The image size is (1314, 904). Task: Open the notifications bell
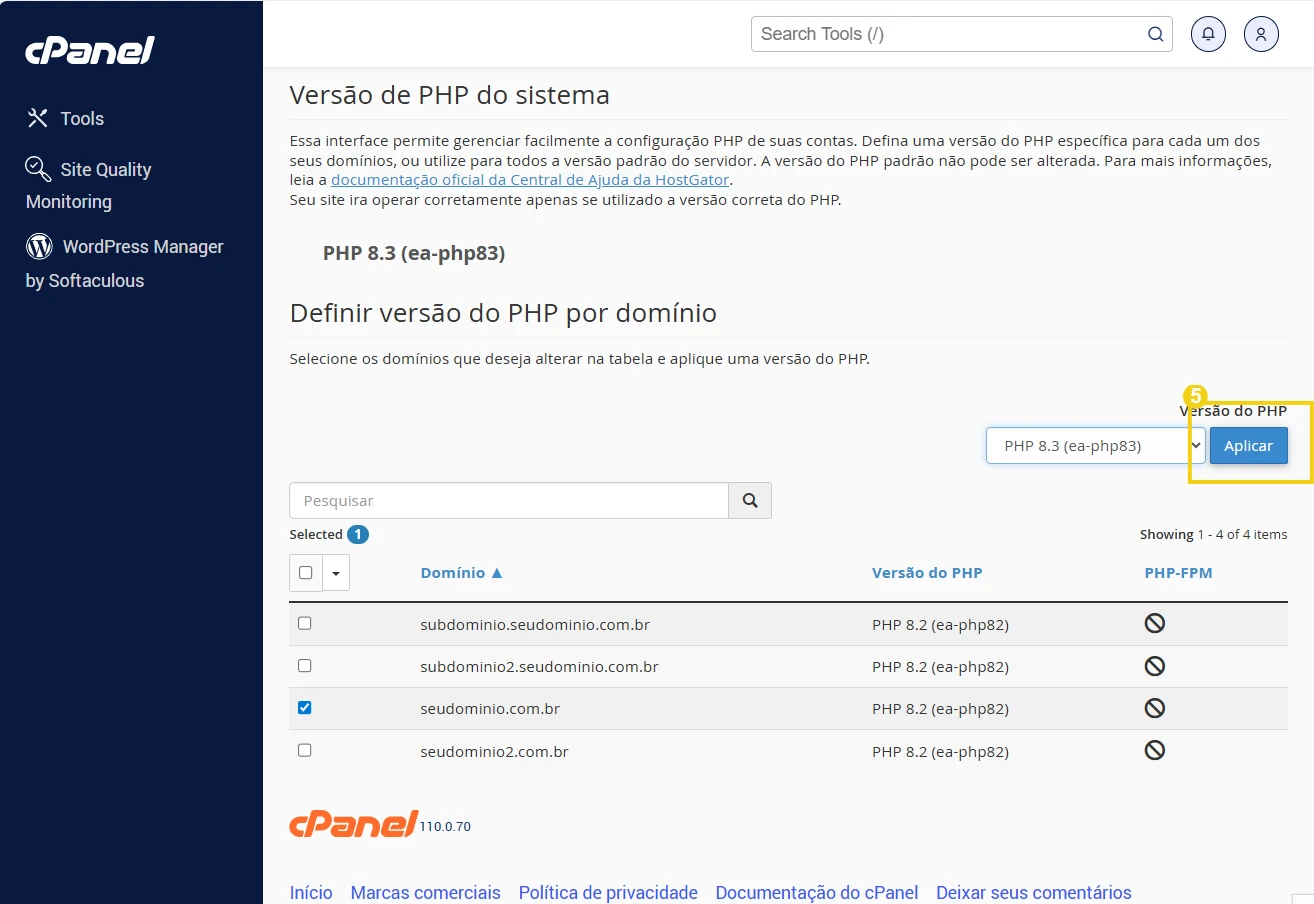point(1208,33)
